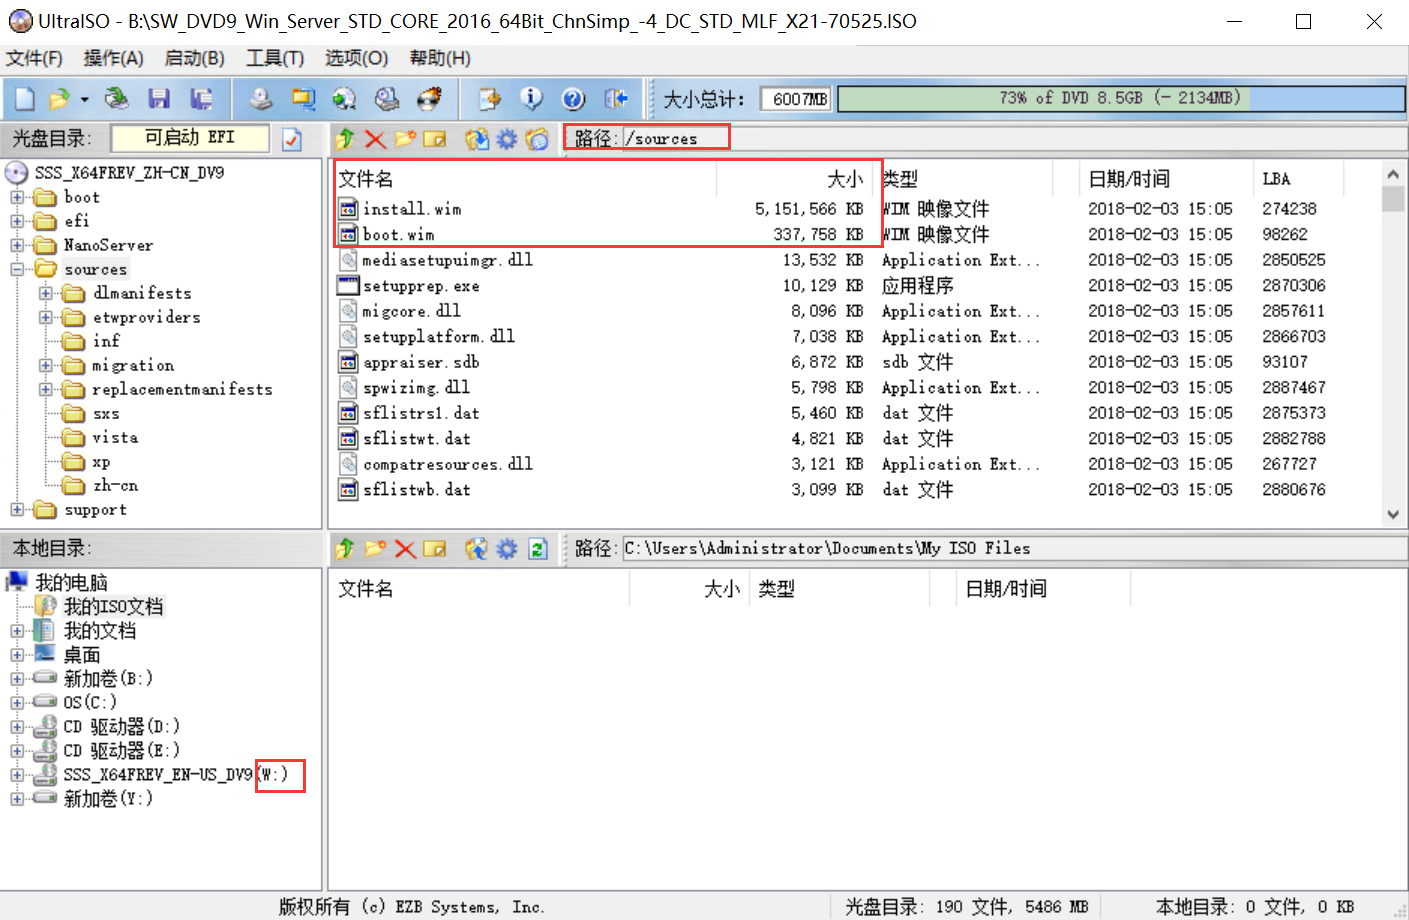Image resolution: width=1409 pixels, height=920 pixels.
Task: Open the 操作(A) menu
Action: pyautogui.click(x=113, y=58)
